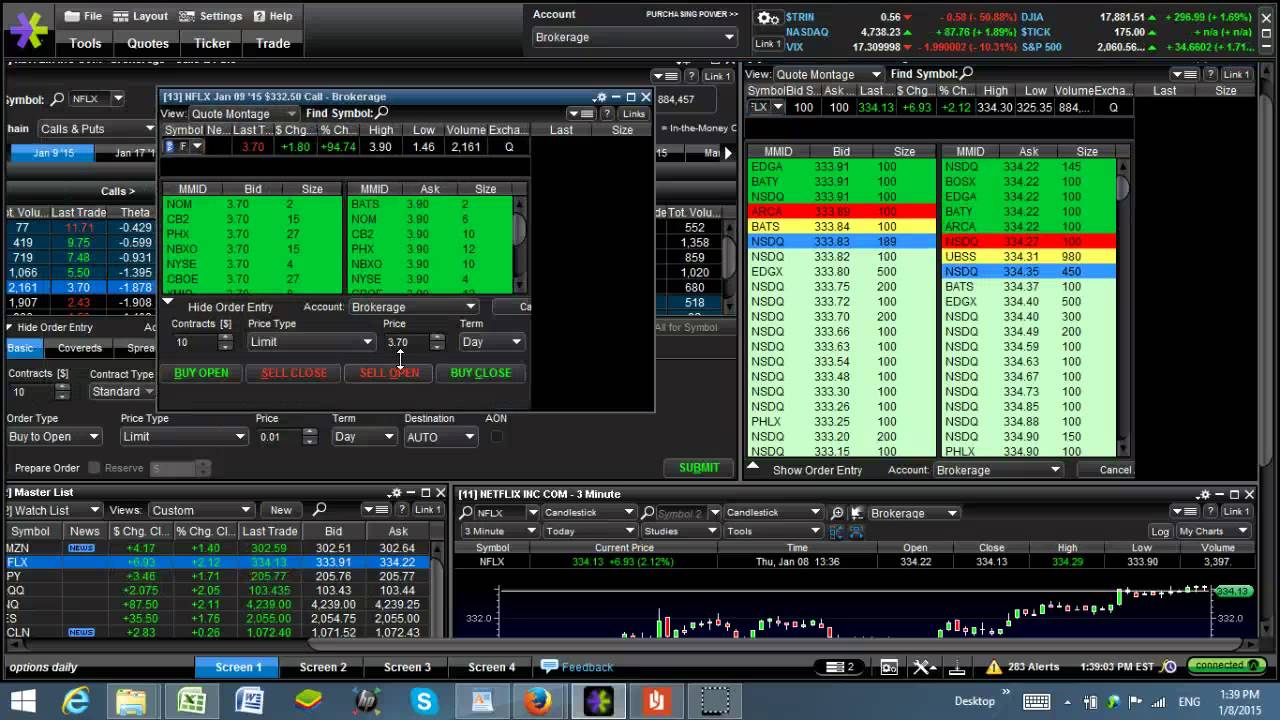Click the zoom-in magnifier icon in chart toolbar

tap(837, 513)
